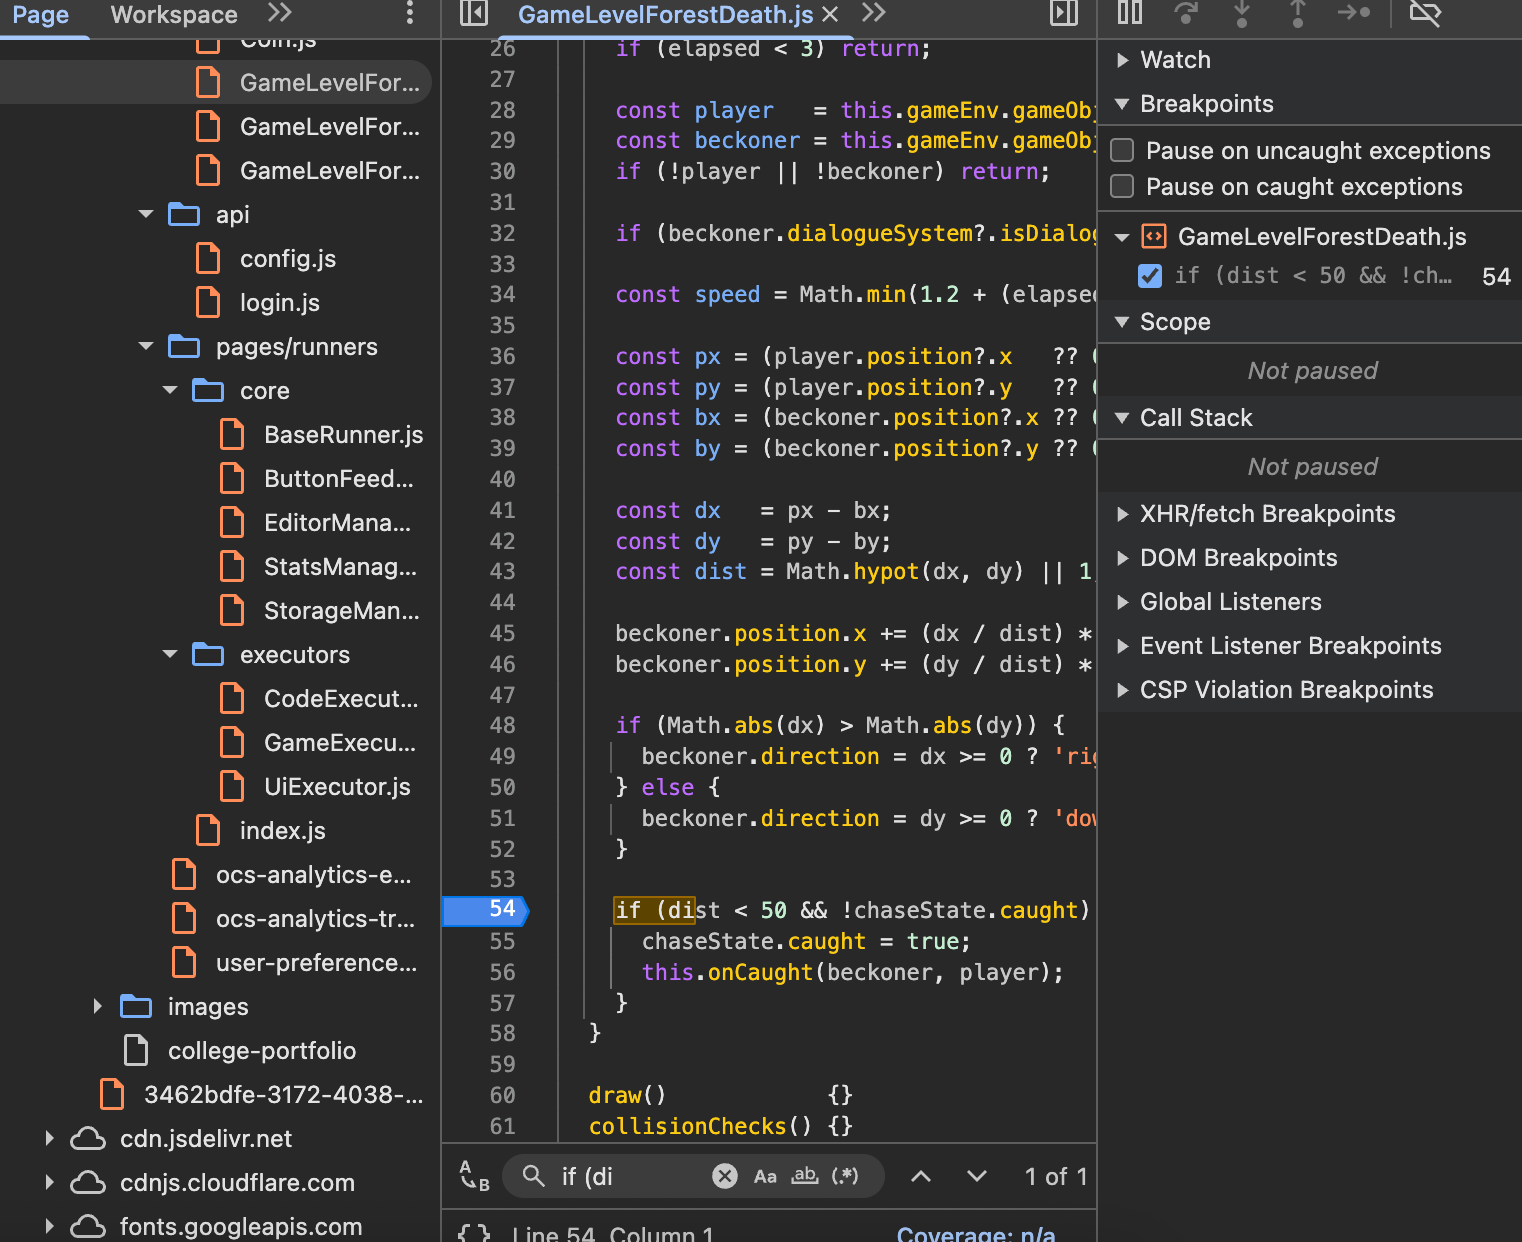
Task: Toggle the file navigator sidebar icon
Action: (473, 13)
